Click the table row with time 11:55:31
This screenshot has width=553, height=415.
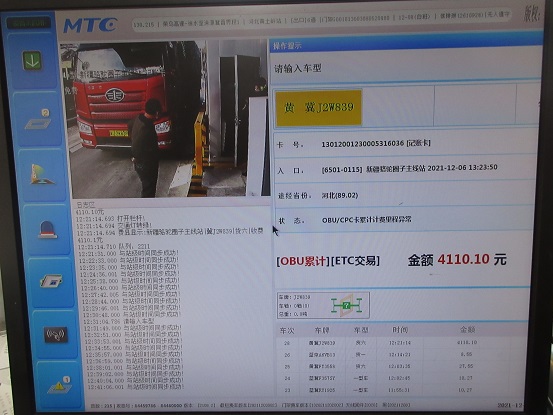pos(402,390)
